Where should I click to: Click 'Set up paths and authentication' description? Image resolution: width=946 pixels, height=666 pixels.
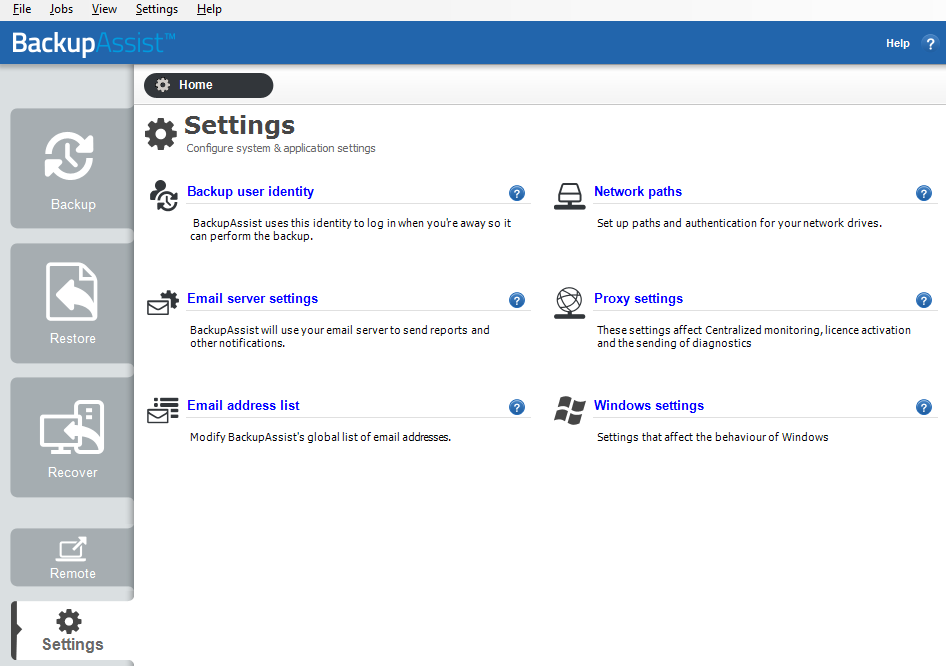point(739,223)
